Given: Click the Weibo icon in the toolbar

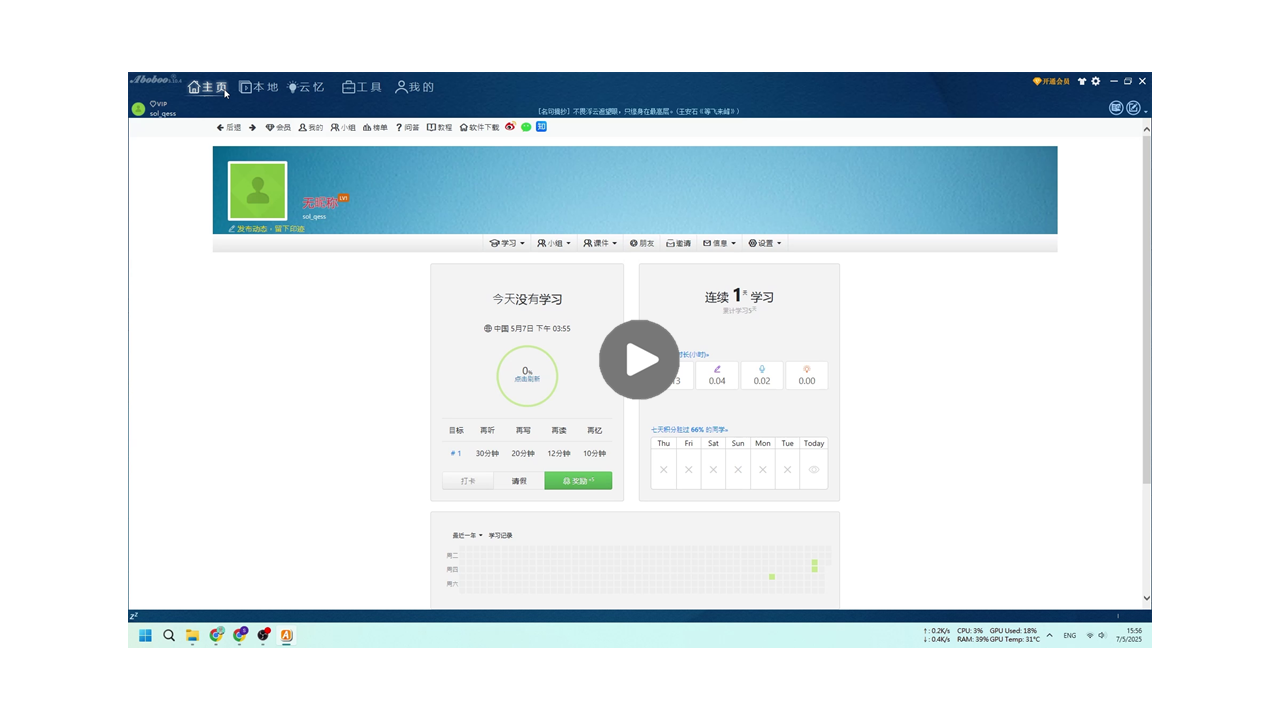Looking at the screenshot, I should click(x=510, y=127).
